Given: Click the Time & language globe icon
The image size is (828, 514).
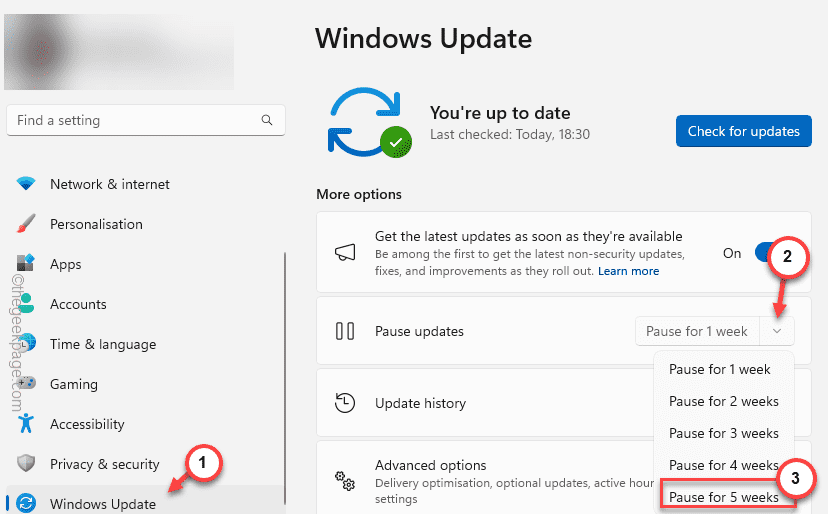Looking at the screenshot, I should (26, 343).
